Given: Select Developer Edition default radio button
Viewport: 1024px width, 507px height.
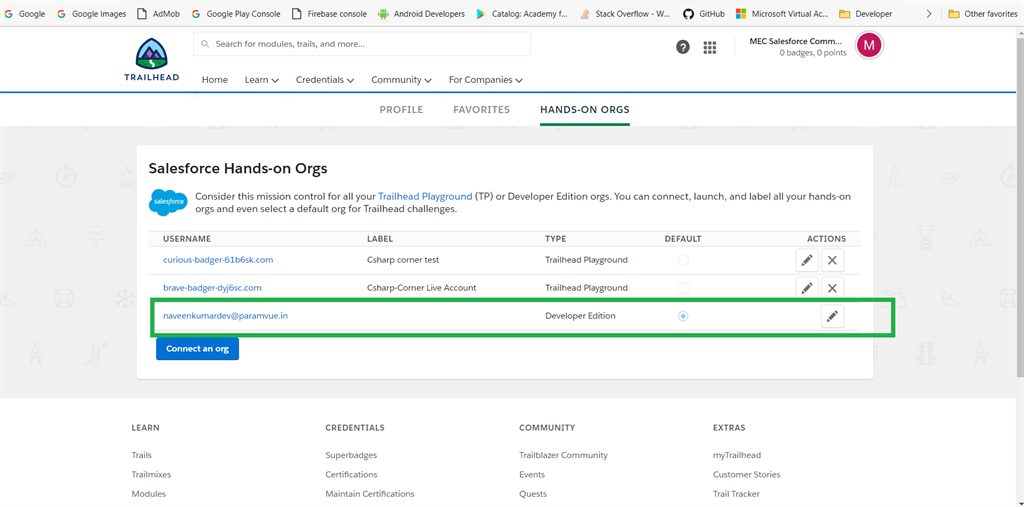Looking at the screenshot, I should coord(683,316).
